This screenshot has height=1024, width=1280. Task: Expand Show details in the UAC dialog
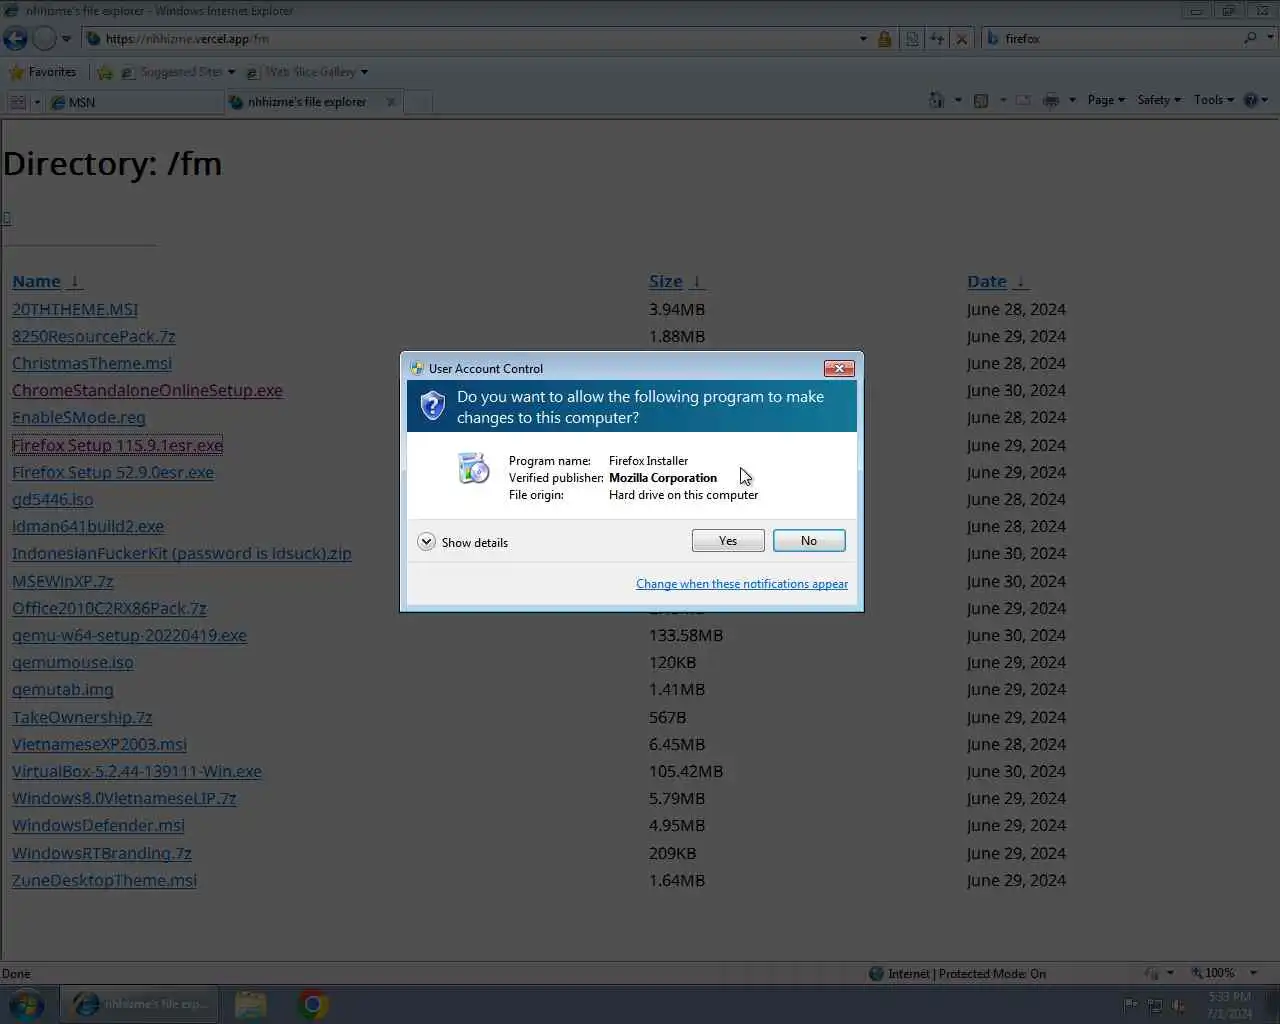pos(463,542)
